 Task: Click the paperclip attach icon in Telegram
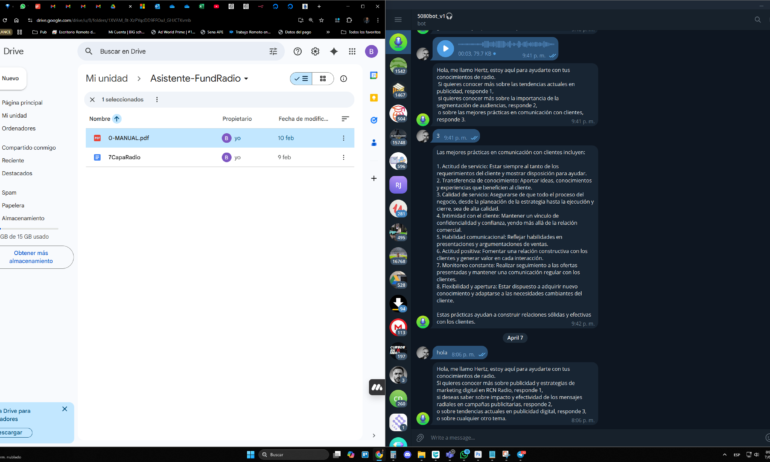coord(420,437)
